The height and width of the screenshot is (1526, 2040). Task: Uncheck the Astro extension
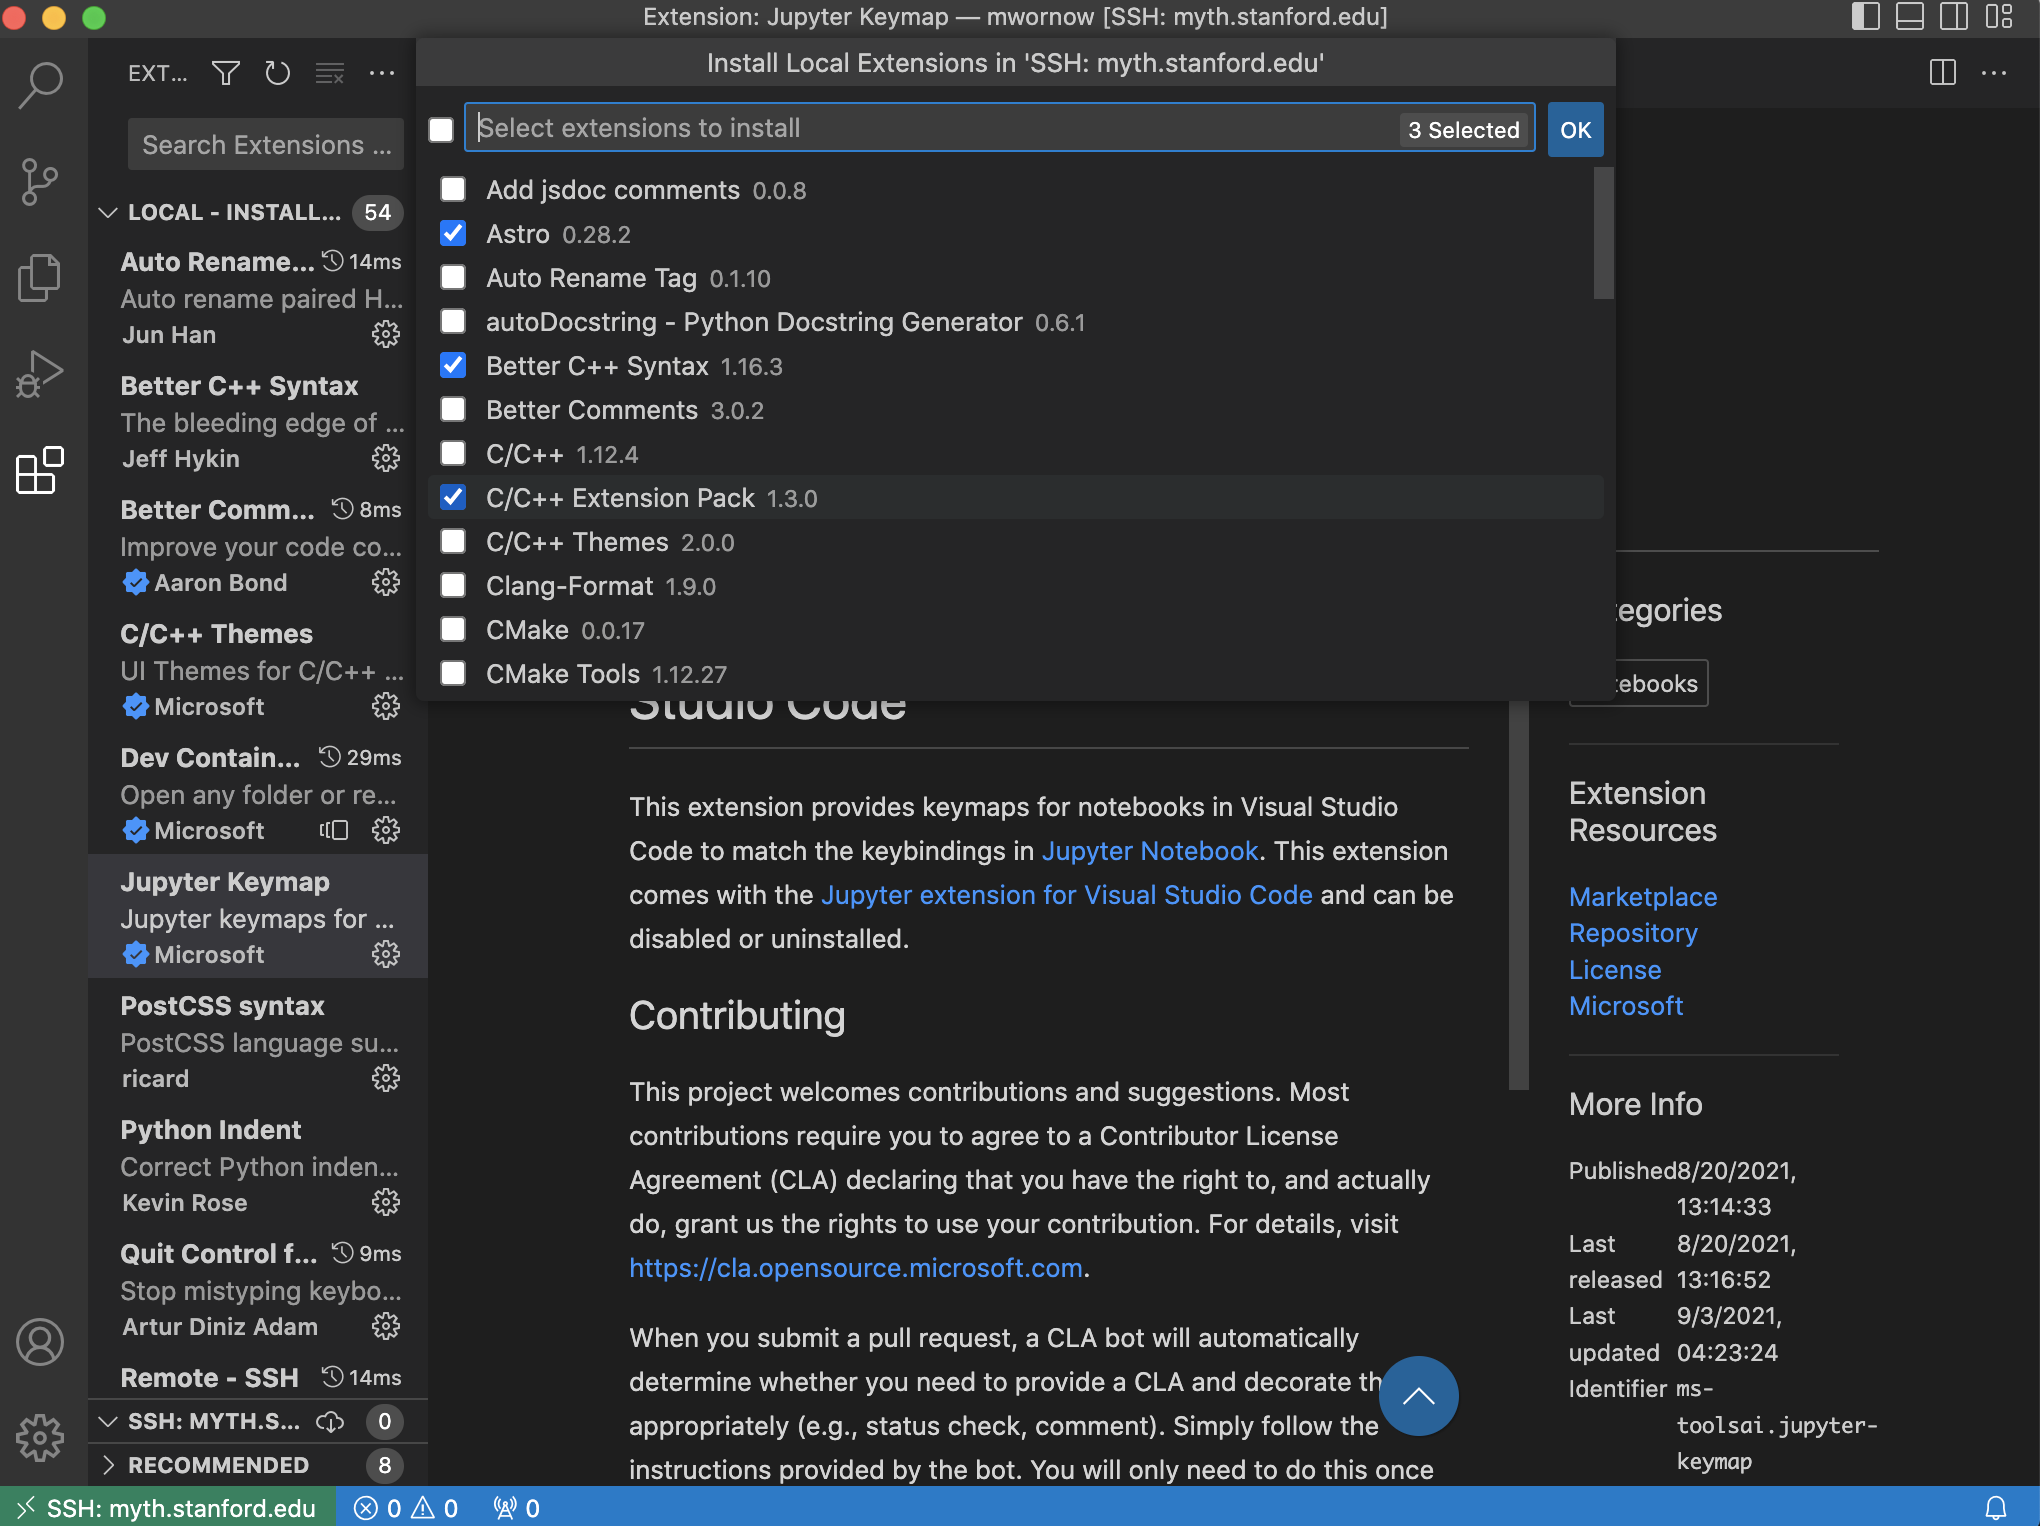[453, 233]
